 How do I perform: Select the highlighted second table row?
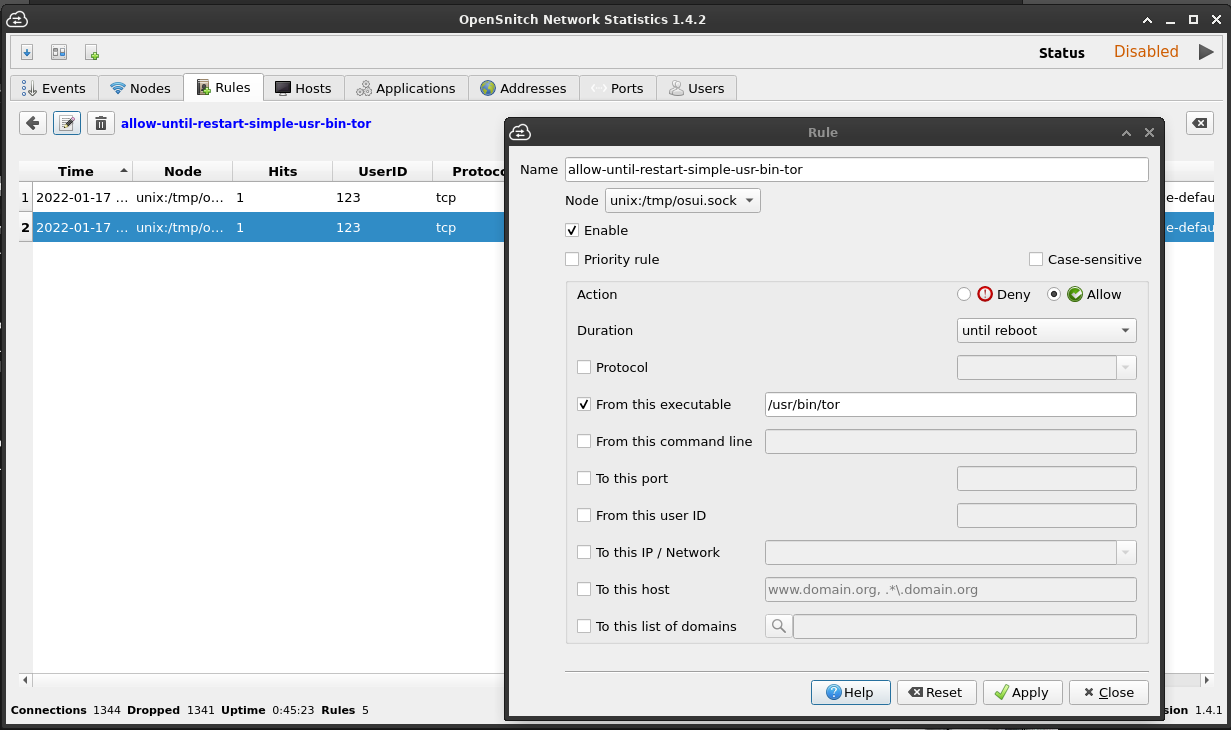click(x=268, y=228)
